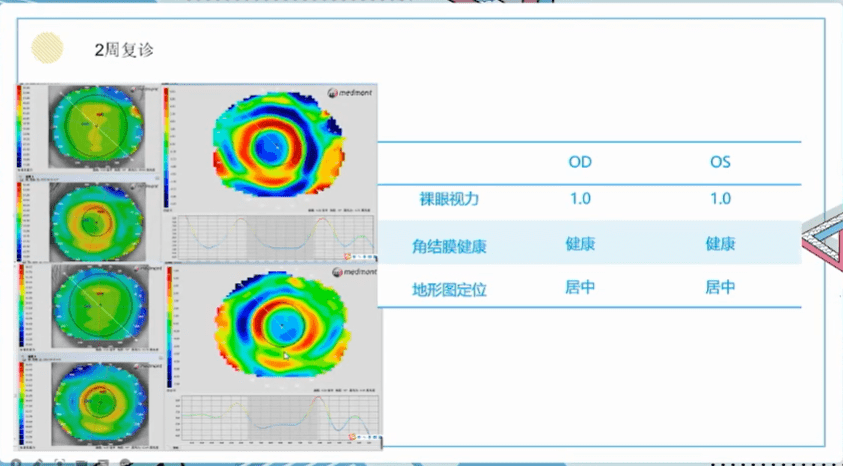Click the OS column header
The width and height of the screenshot is (843, 466).
tap(720, 161)
